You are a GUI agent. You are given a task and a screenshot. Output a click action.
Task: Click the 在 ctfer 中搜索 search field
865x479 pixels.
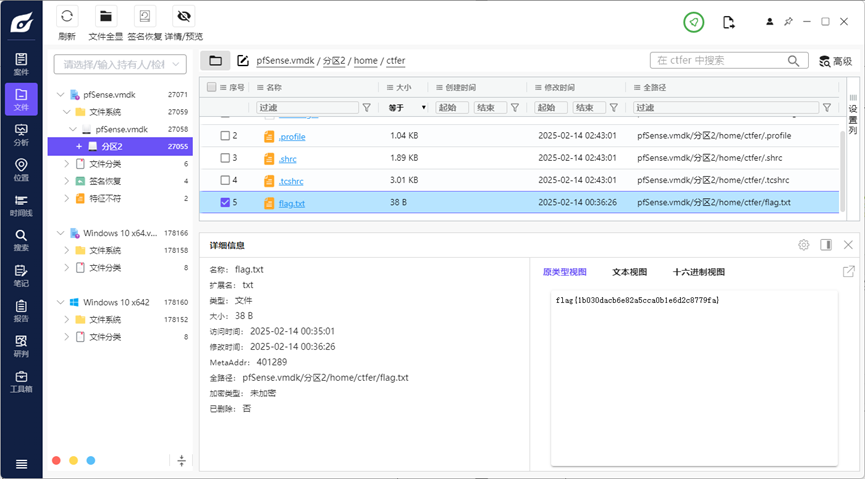[729, 61]
